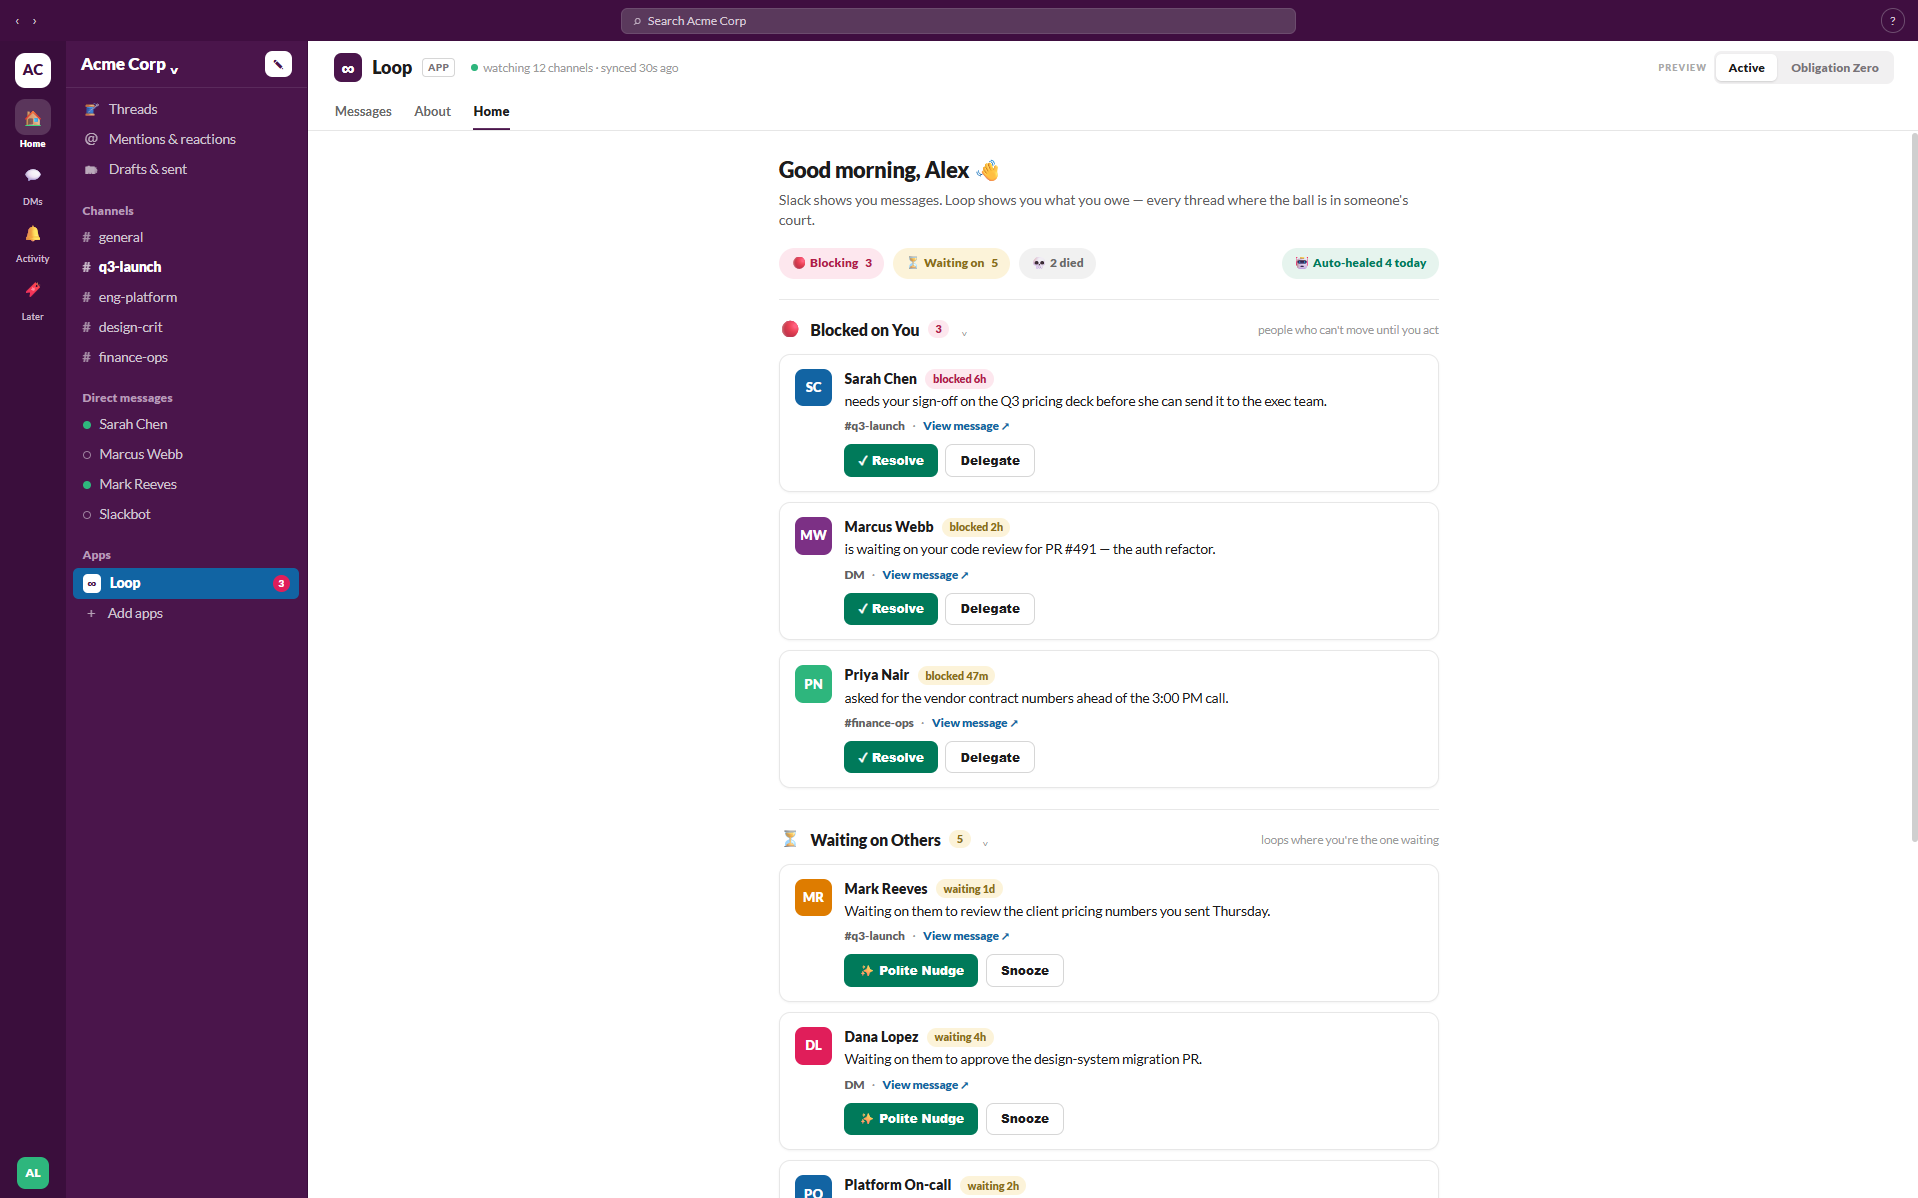Image resolution: width=1918 pixels, height=1198 pixels.
Task: Go forward with the history forward arrow
Action: click(35, 21)
